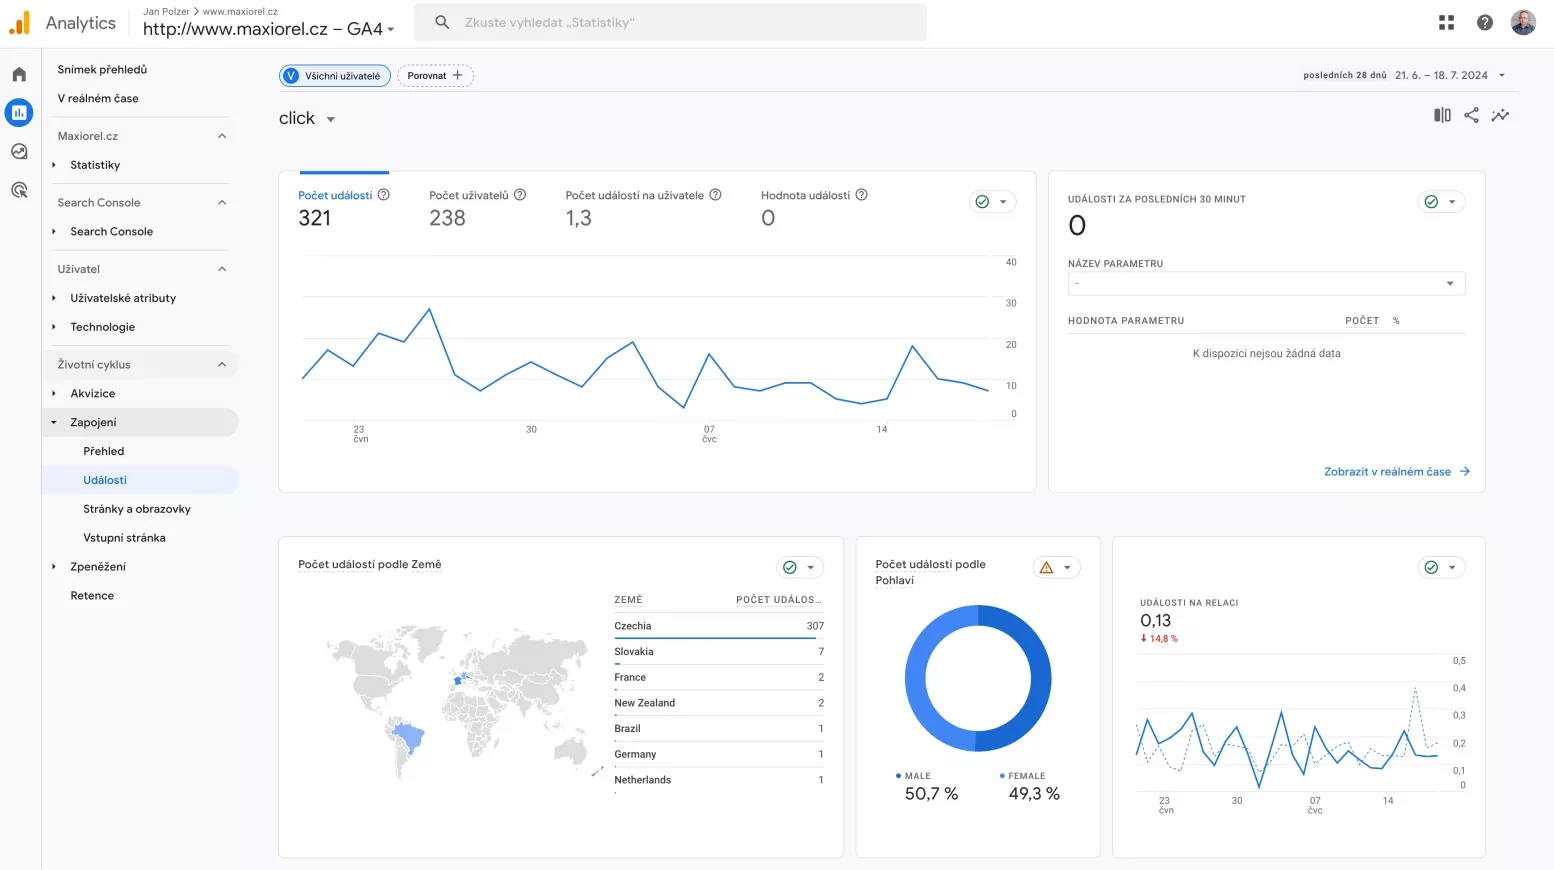The width and height of the screenshot is (1554, 870).
Task: Click help icon next to Hodnota události
Action: click(861, 195)
